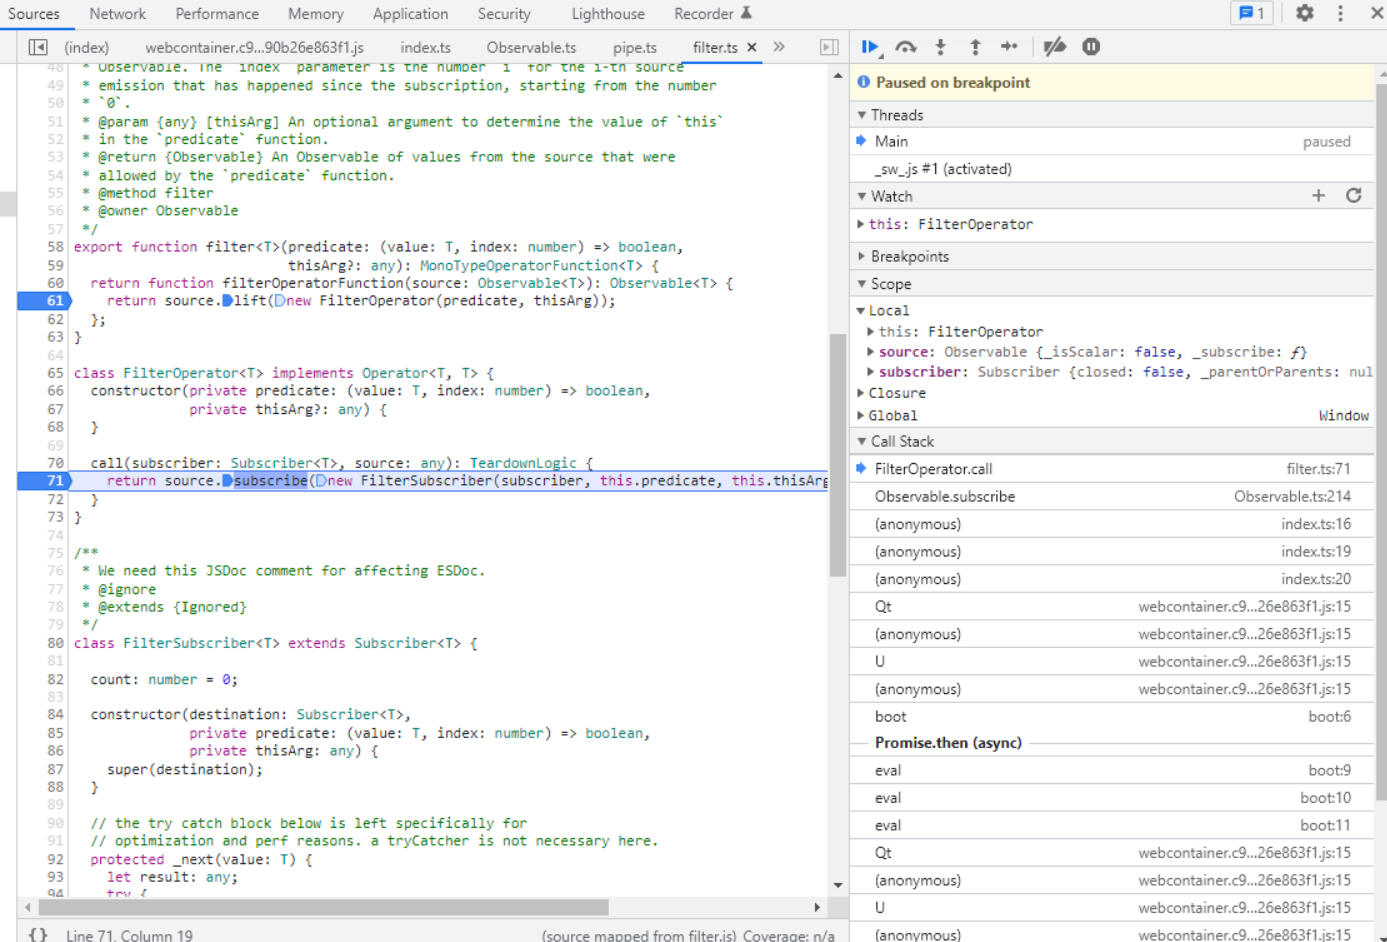The height and width of the screenshot is (942, 1387).
Task: Select Observable.subscribe call stack frame
Action: click(x=944, y=497)
